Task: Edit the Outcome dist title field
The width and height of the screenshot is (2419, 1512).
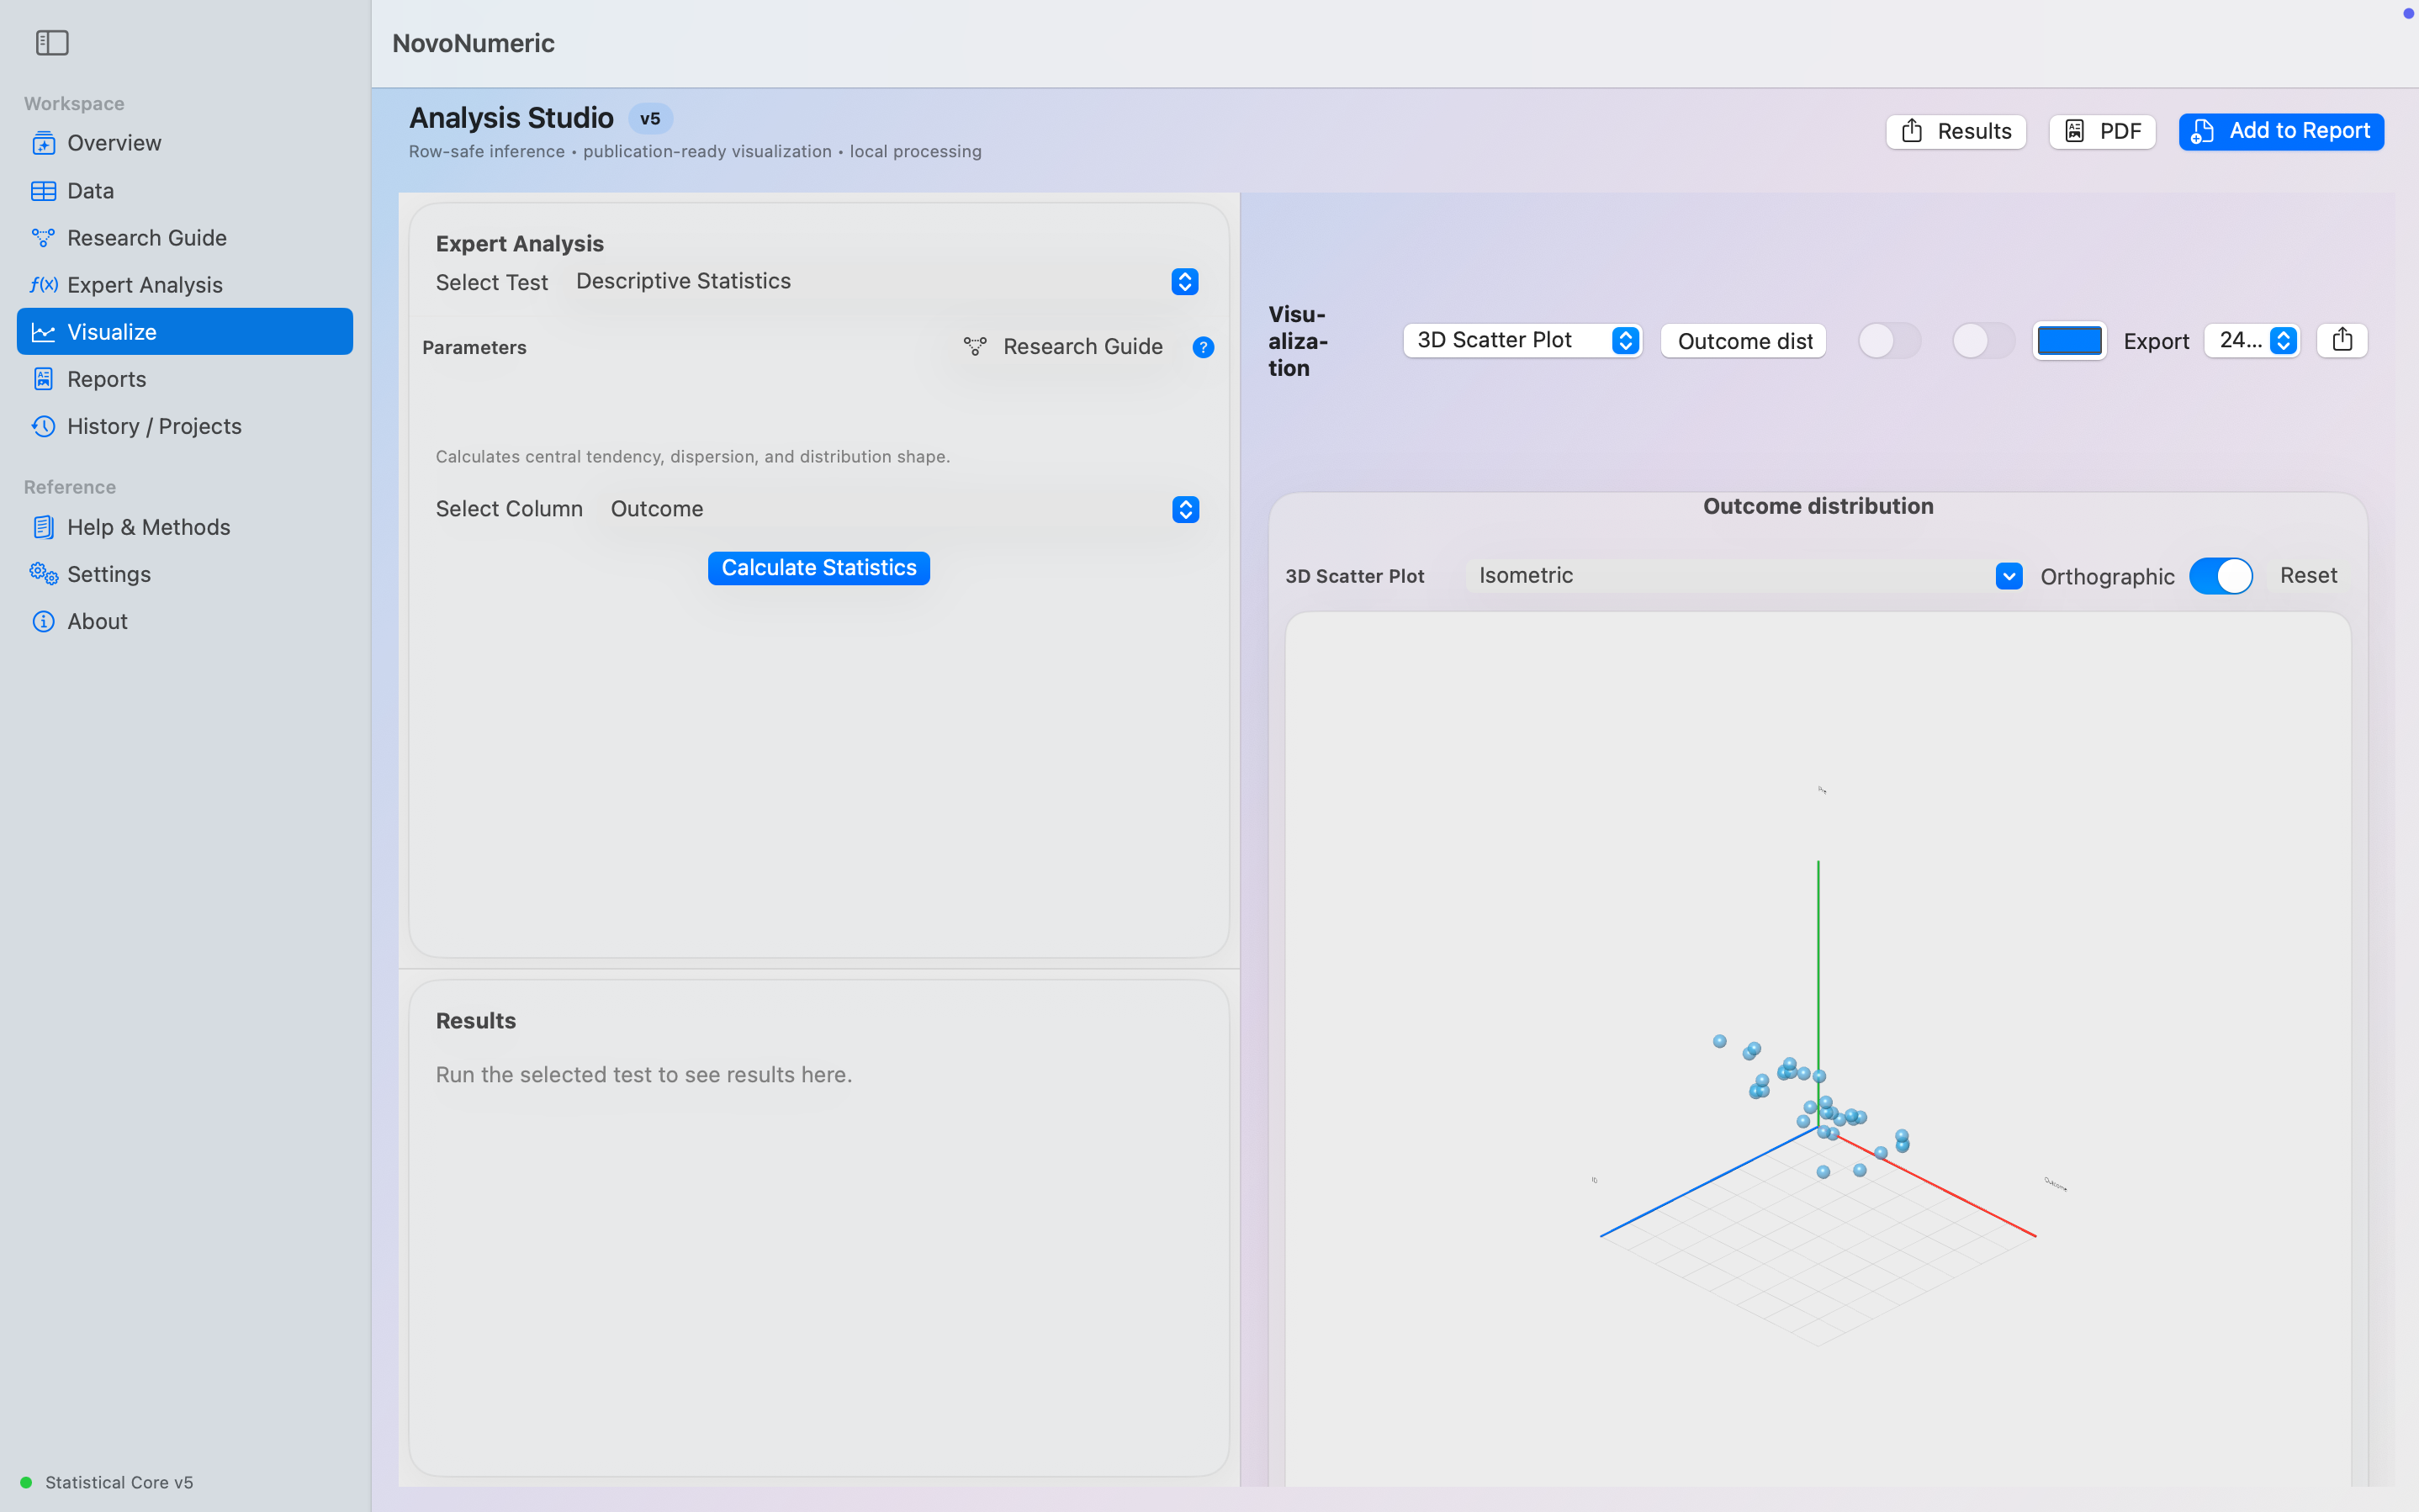Action: 1743,341
